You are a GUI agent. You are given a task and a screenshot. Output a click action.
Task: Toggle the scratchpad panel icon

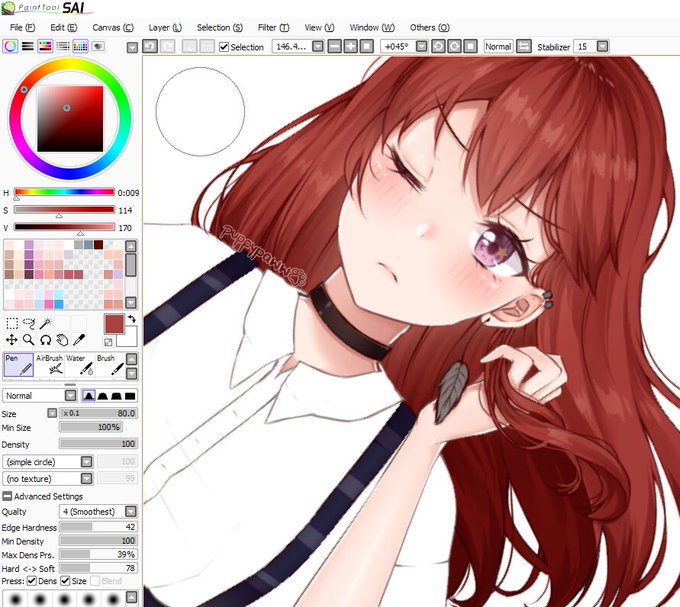point(98,46)
